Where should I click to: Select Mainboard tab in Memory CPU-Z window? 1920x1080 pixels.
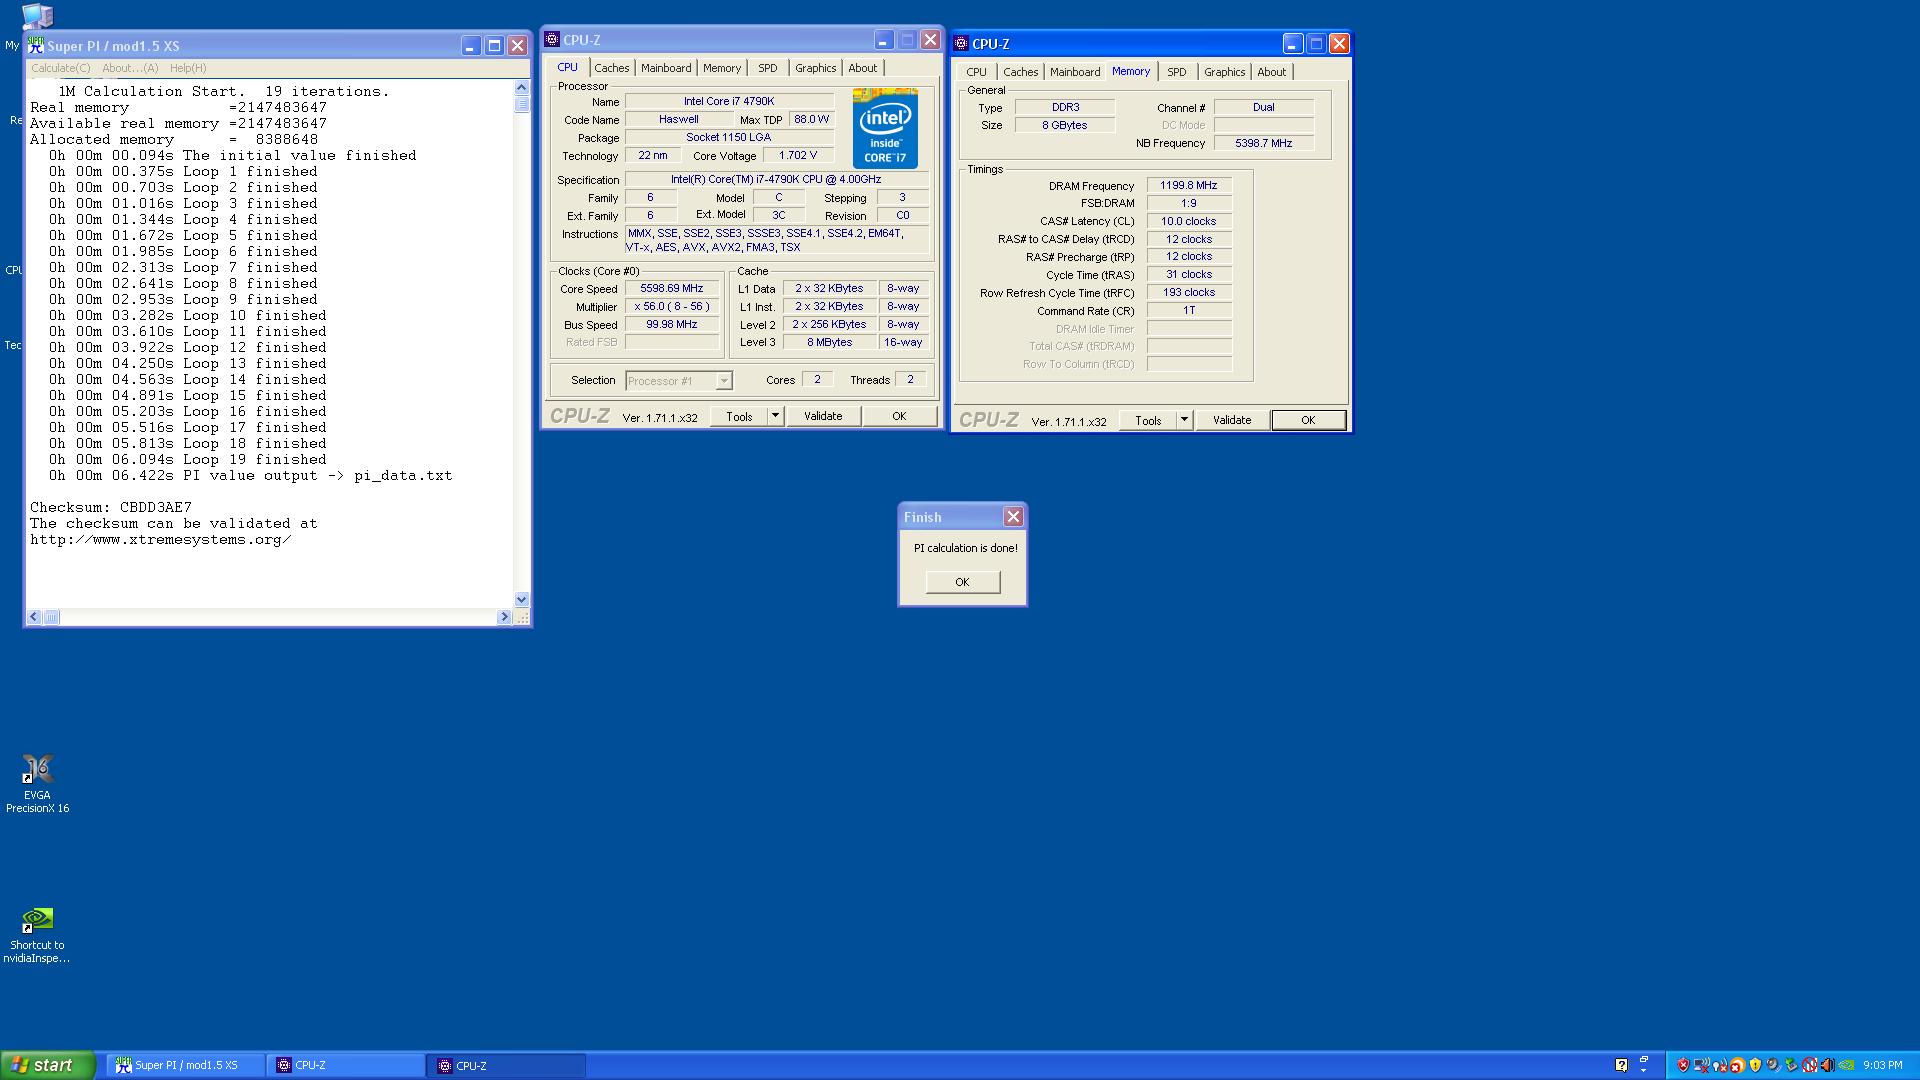click(x=1075, y=72)
